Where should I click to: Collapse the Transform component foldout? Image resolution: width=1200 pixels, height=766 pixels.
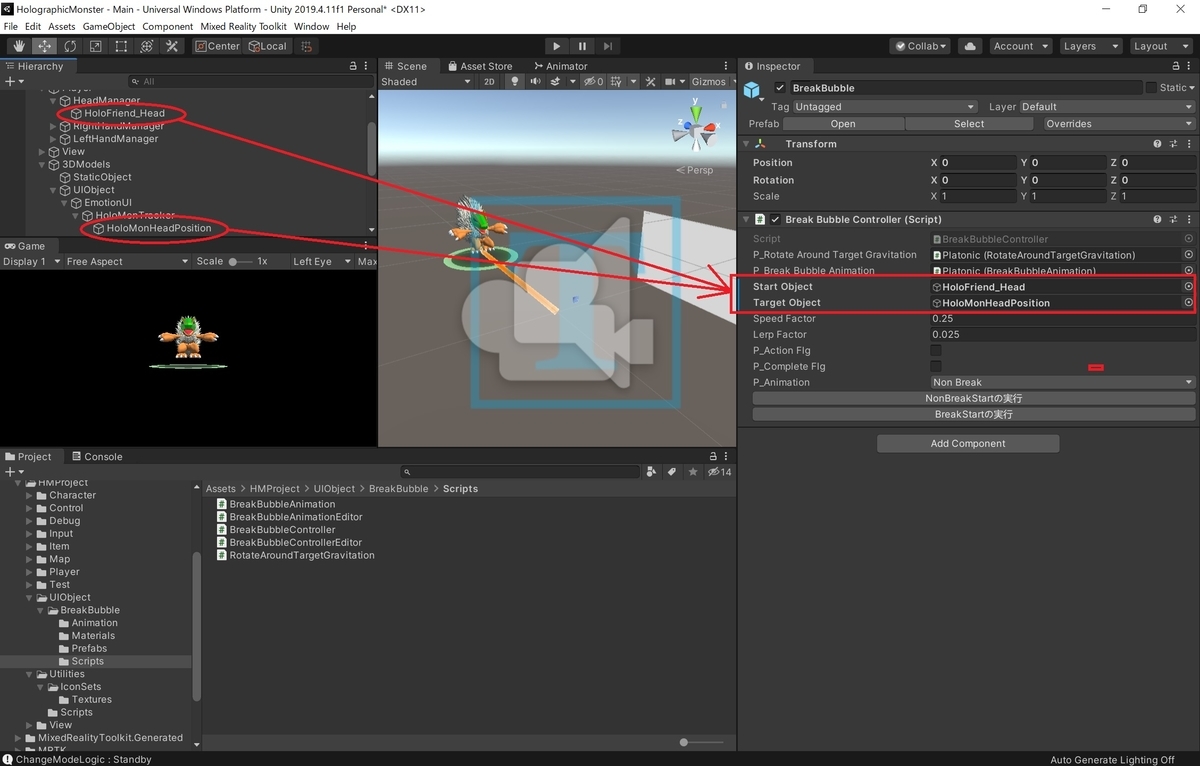click(x=746, y=144)
